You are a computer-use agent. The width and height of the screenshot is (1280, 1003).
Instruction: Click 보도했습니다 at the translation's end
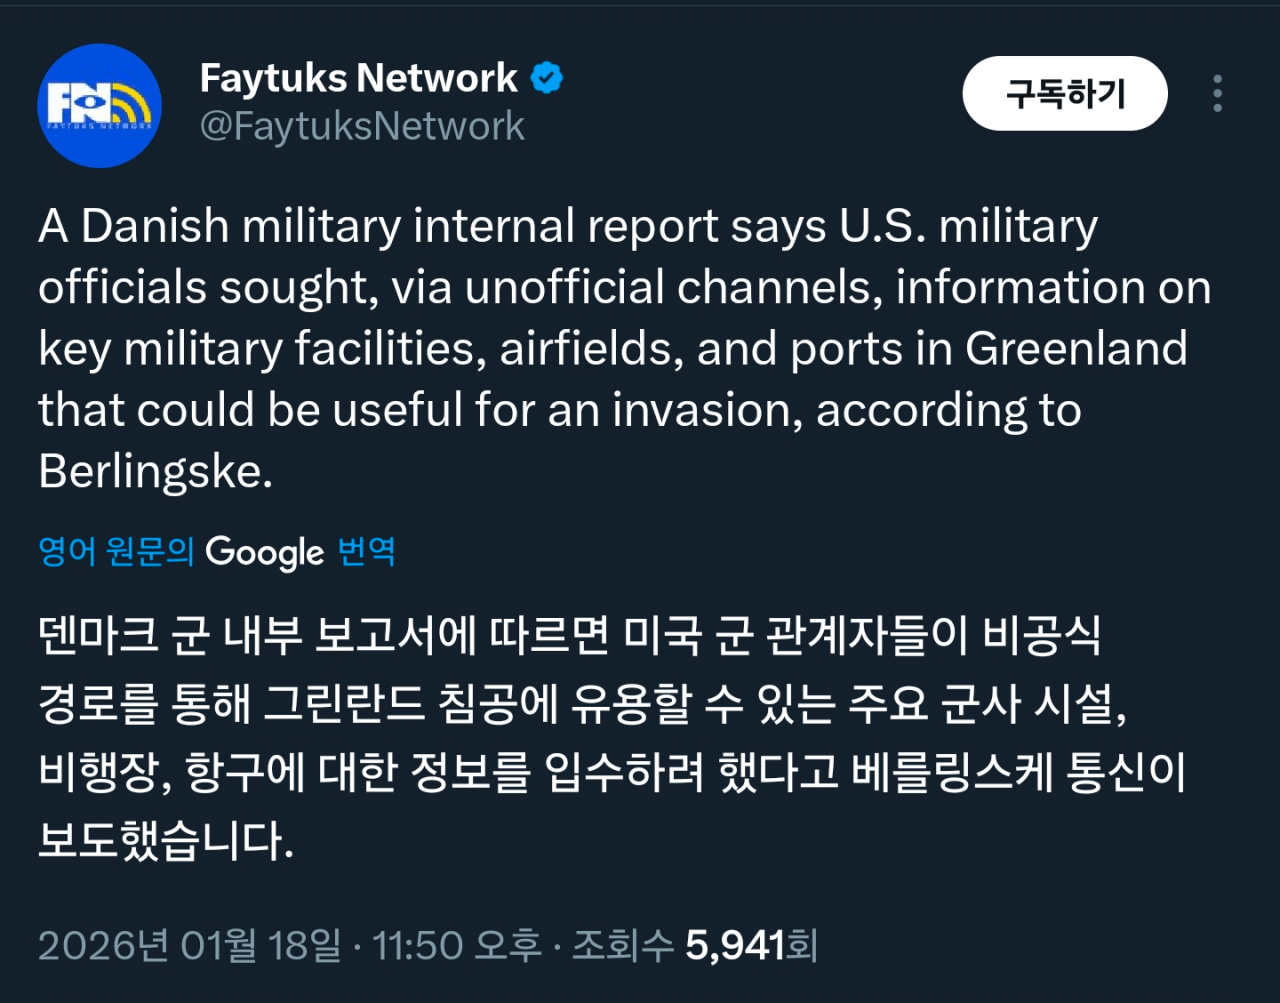click(x=166, y=841)
